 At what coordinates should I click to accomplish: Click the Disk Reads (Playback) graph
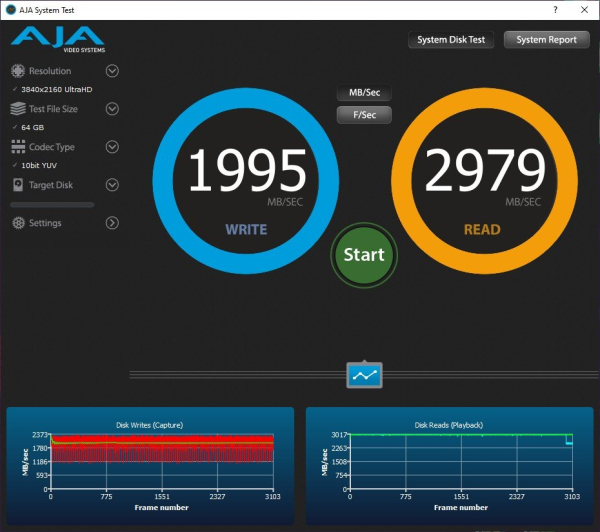tap(450, 466)
